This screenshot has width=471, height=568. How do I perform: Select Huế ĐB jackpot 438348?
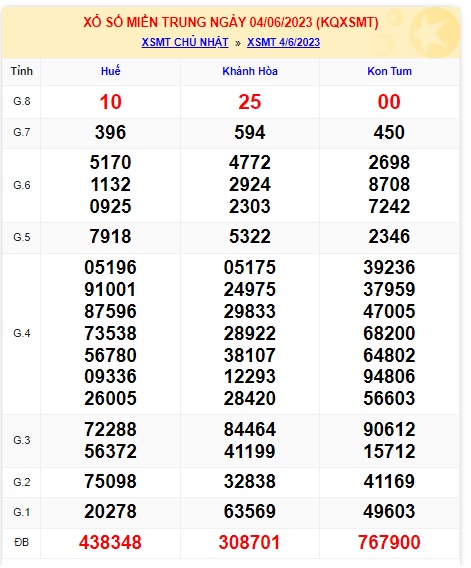coord(110,543)
